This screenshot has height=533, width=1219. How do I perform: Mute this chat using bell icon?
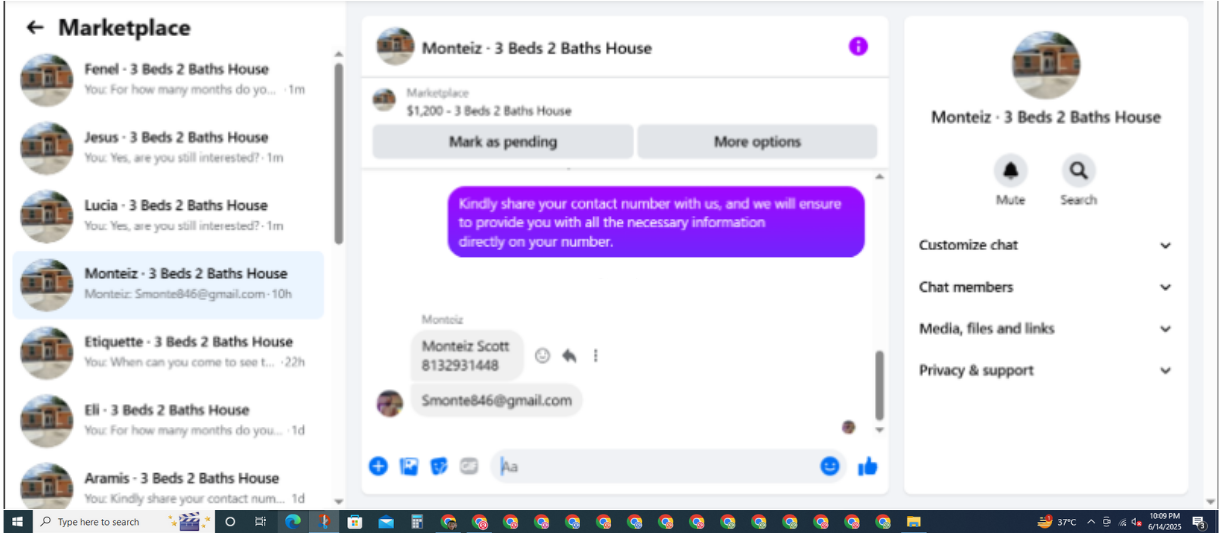pyautogui.click(x=1010, y=171)
